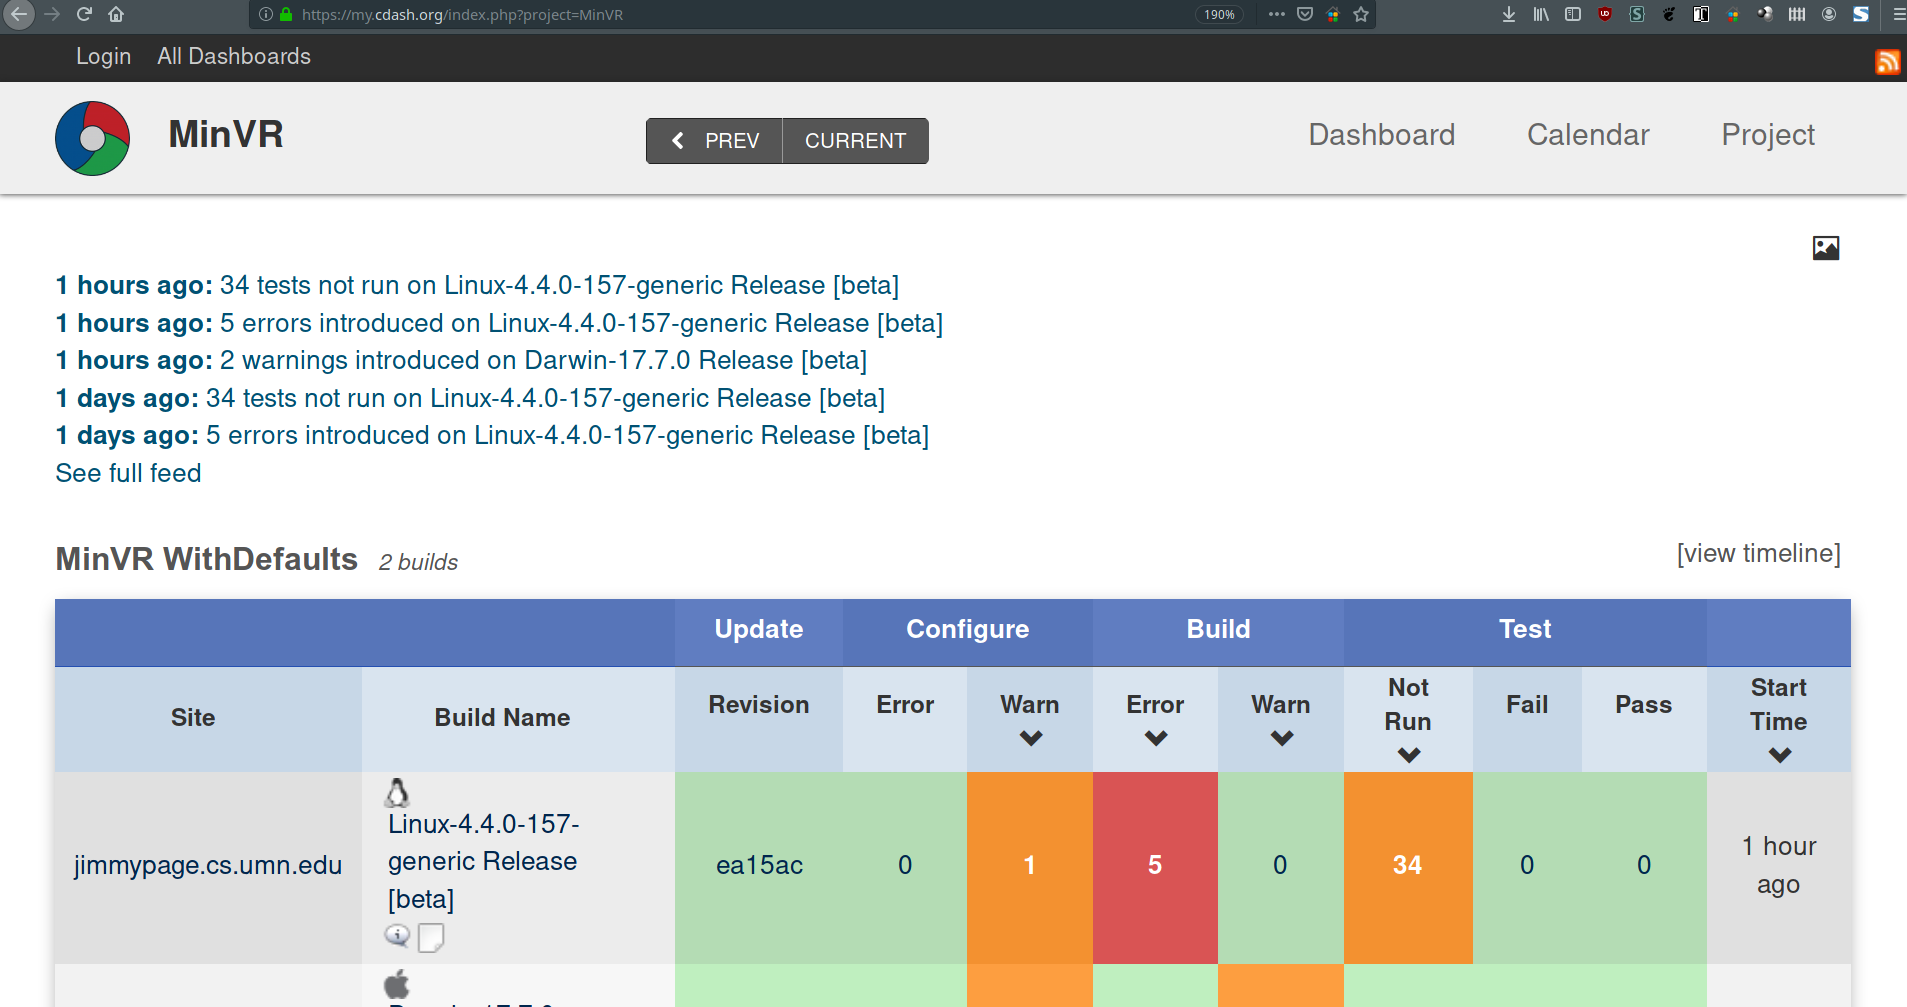Image resolution: width=1907 pixels, height=1007 pixels.
Task: Open the See full feed link
Action: pyautogui.click(x=128, y=473)
